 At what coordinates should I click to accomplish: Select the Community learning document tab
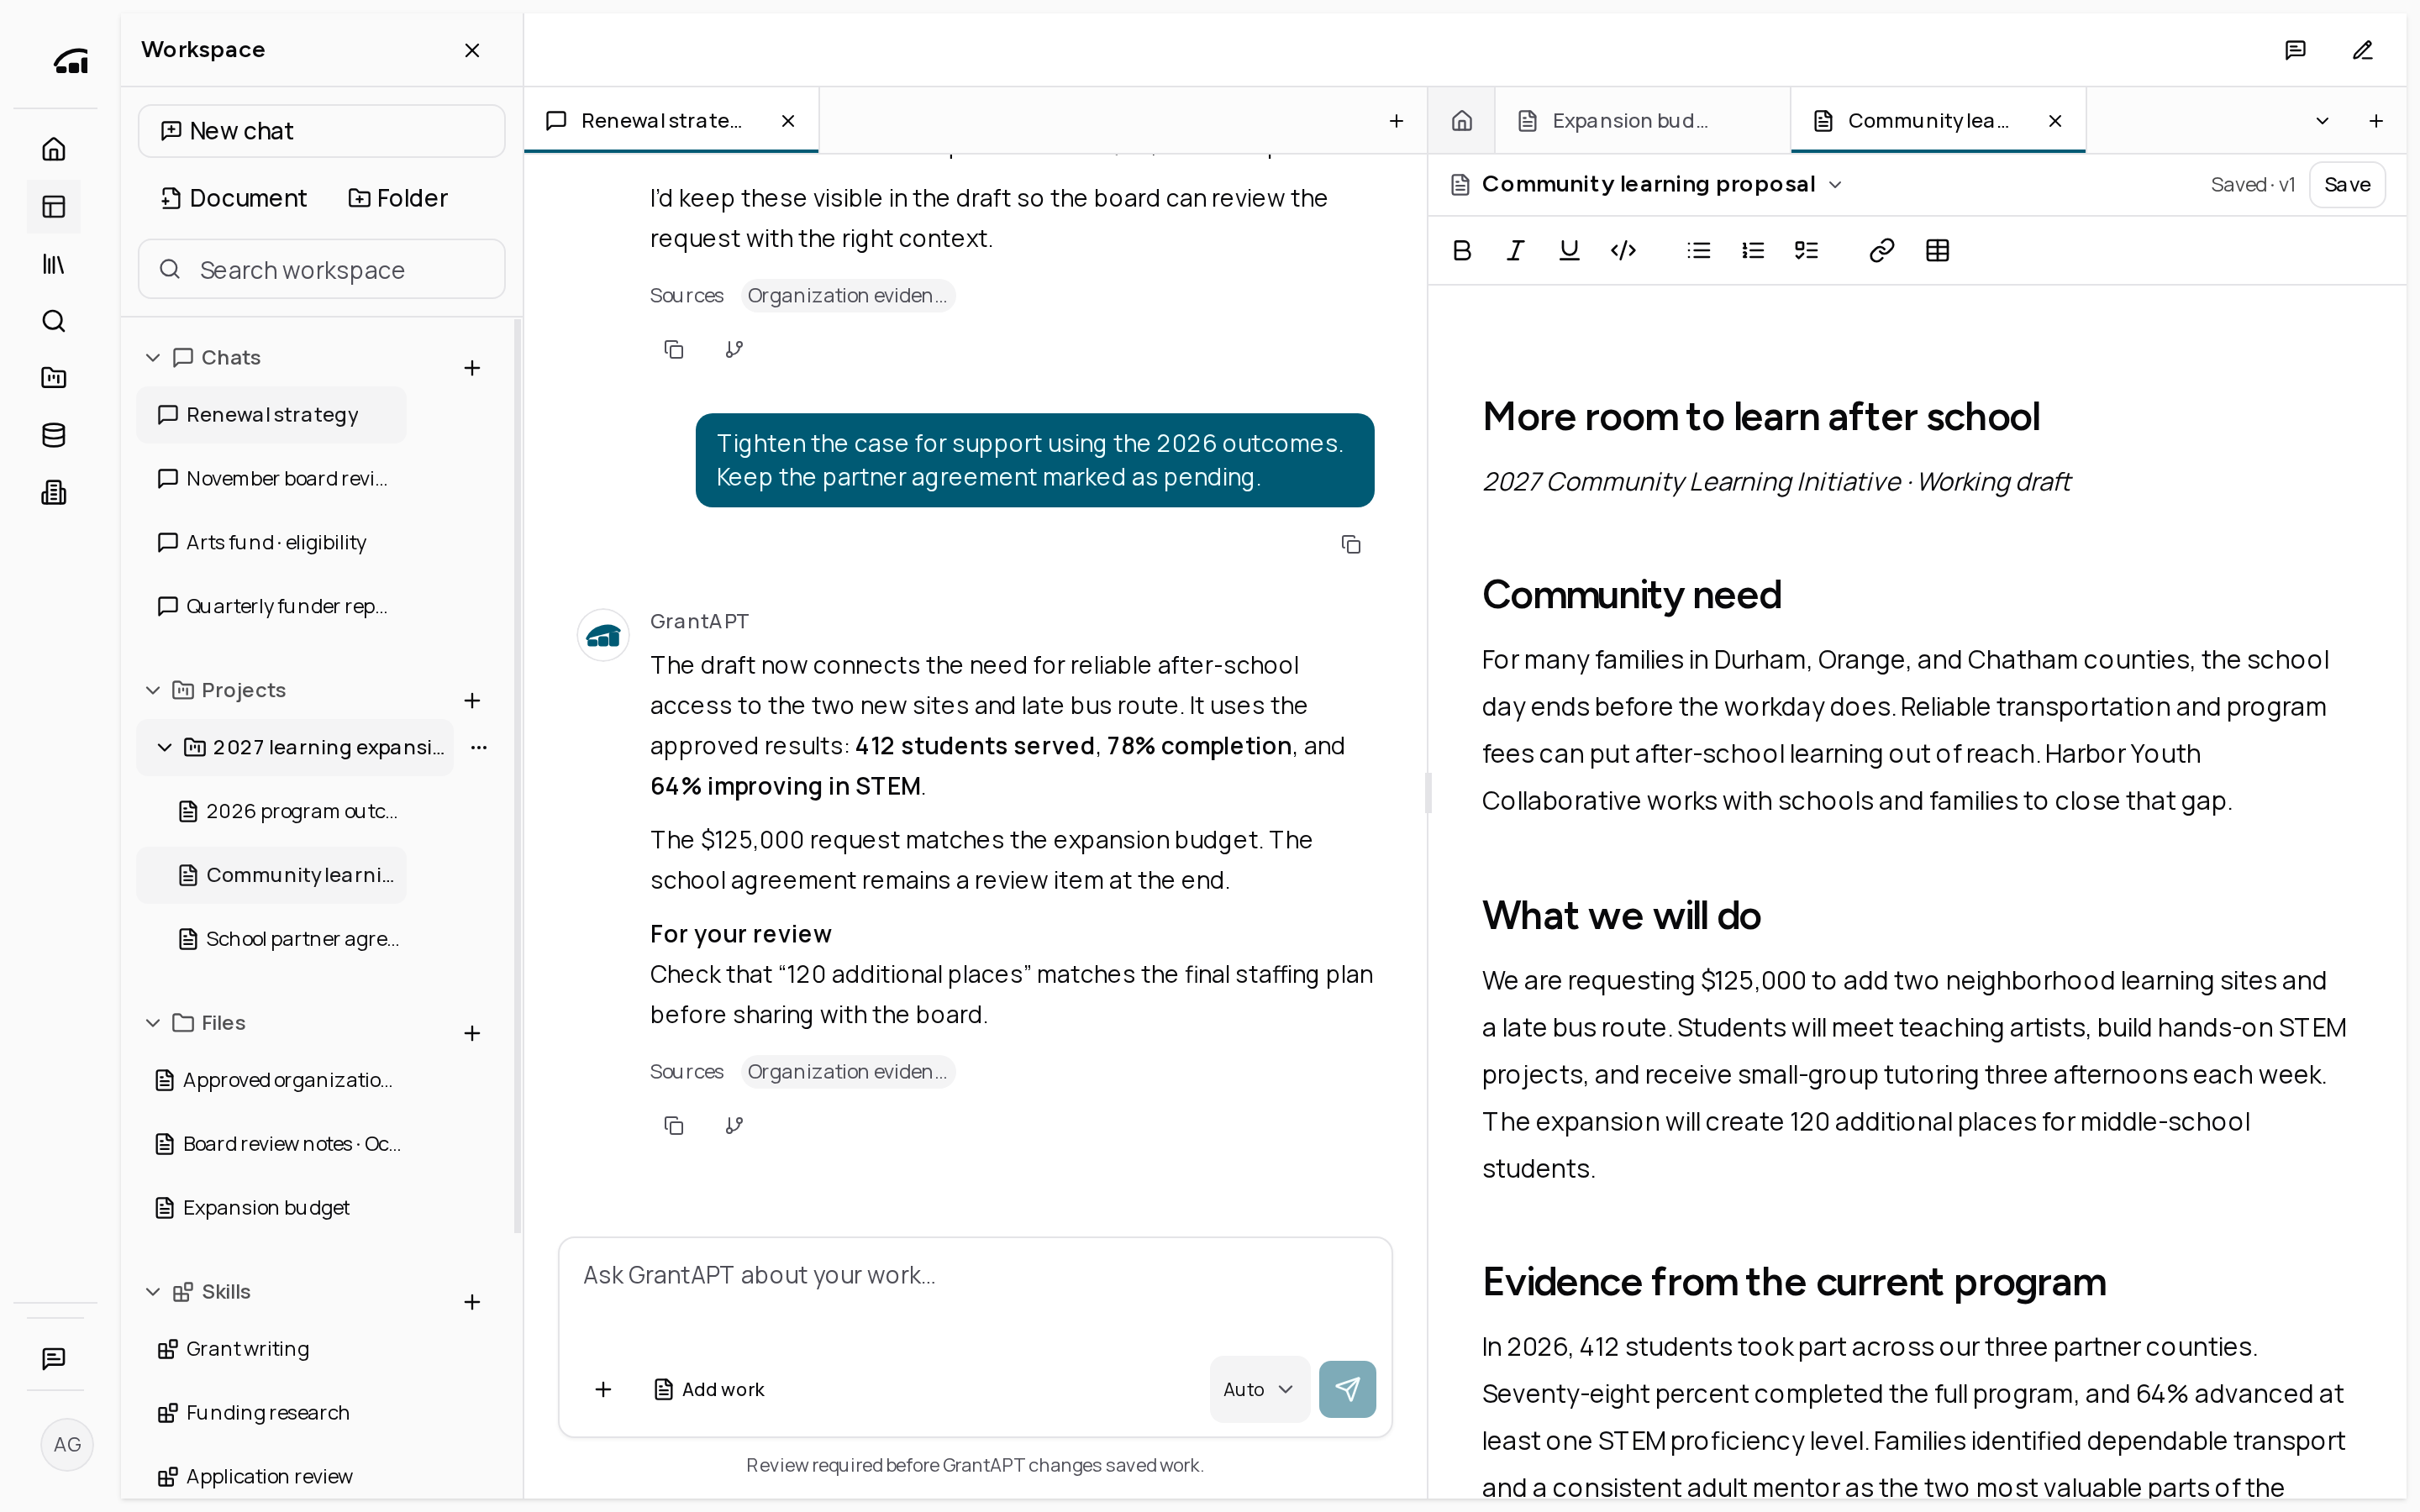[1937, 121]
